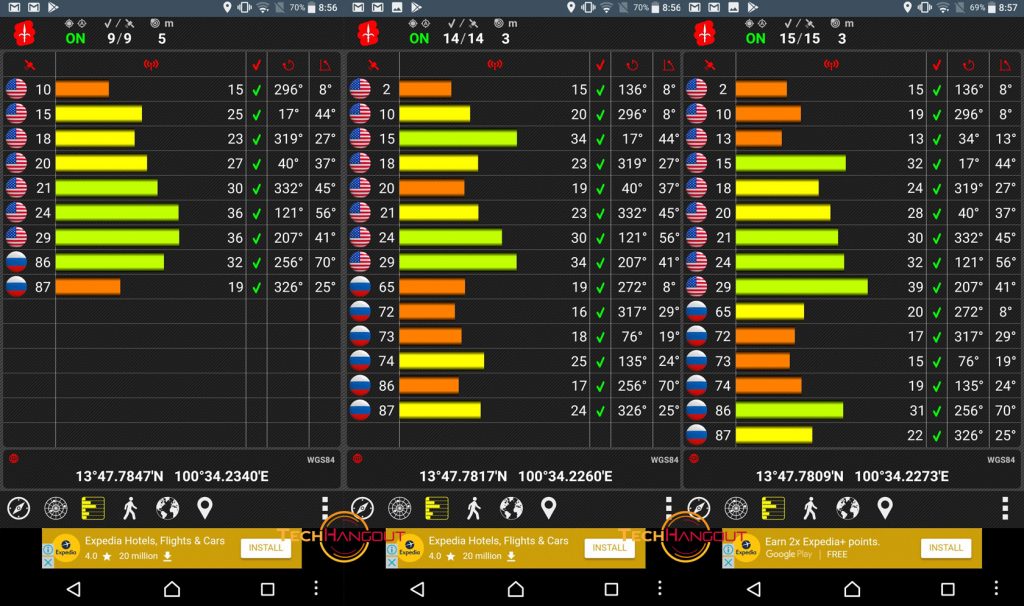The width and height of the screenshot is (1024, 606).
Task: Sort by used-in-fix checkmark header on 14/14 screen
Action: click(x=600, y=65)
